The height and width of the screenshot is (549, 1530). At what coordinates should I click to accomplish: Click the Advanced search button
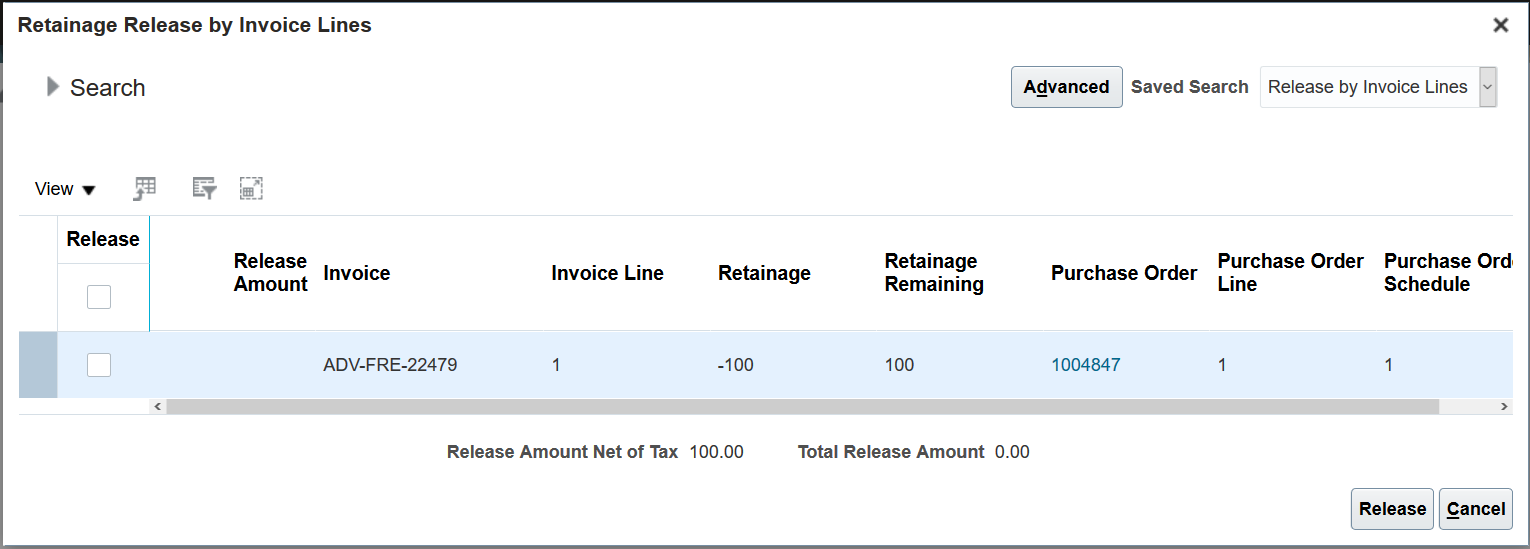coord(1066,87)
